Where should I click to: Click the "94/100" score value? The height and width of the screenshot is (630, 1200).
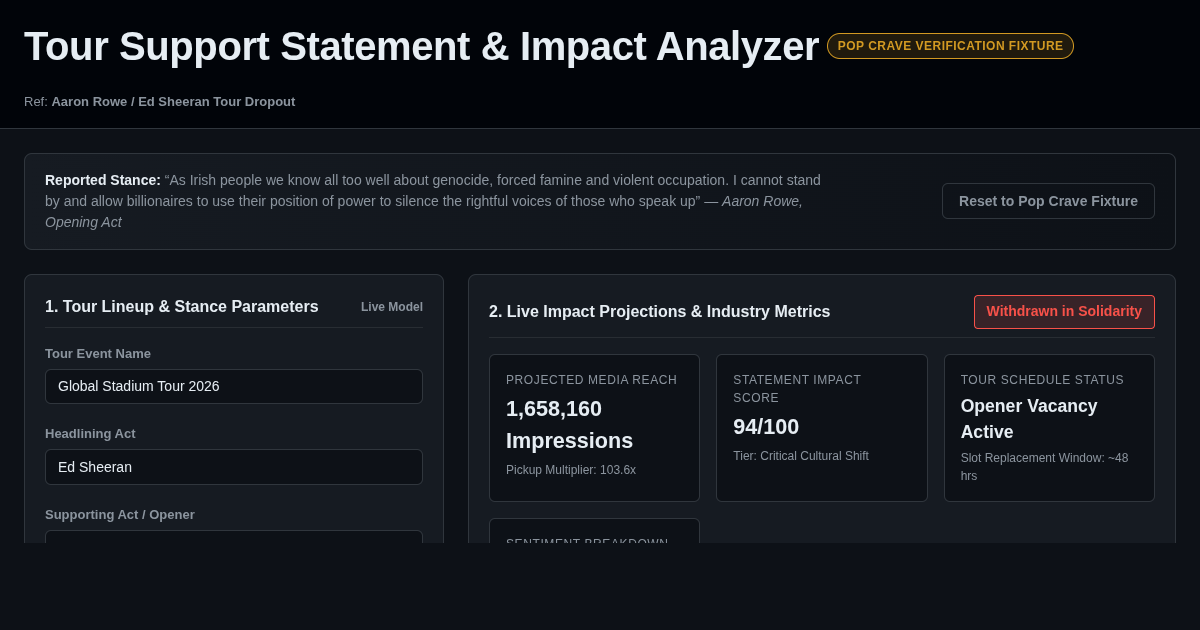coord(766,427)
